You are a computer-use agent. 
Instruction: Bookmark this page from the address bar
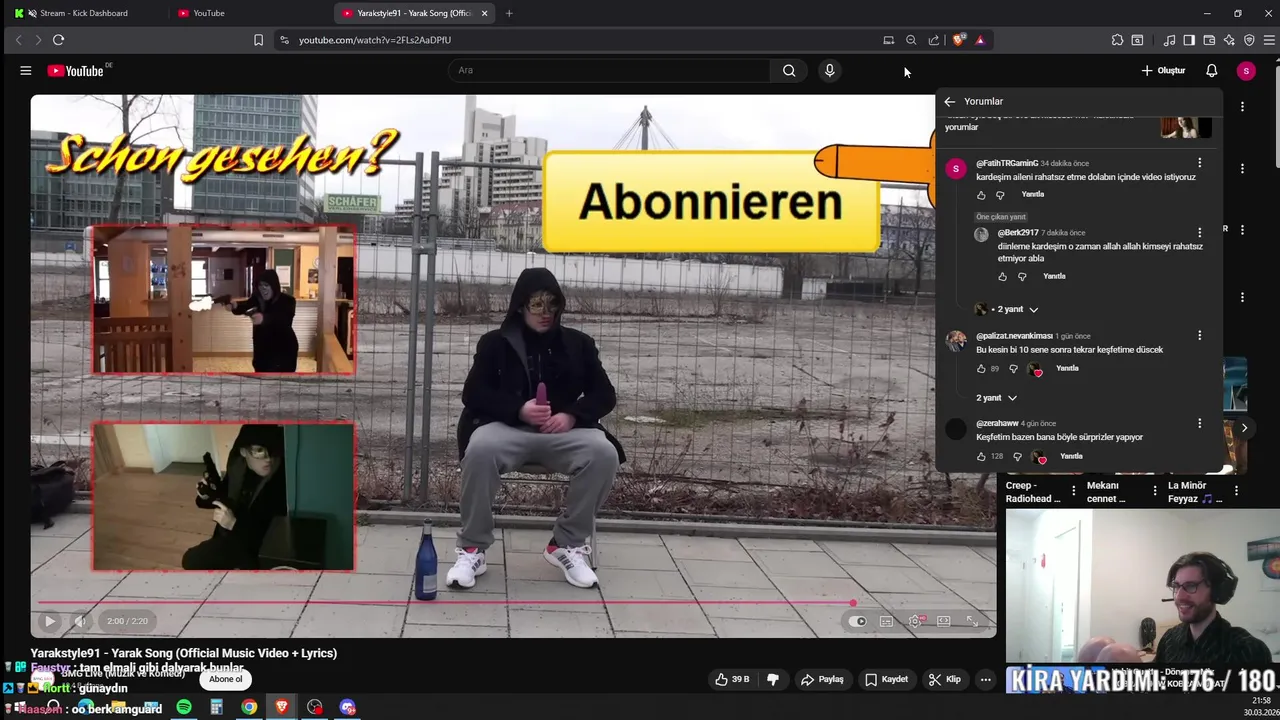(258, 40)
